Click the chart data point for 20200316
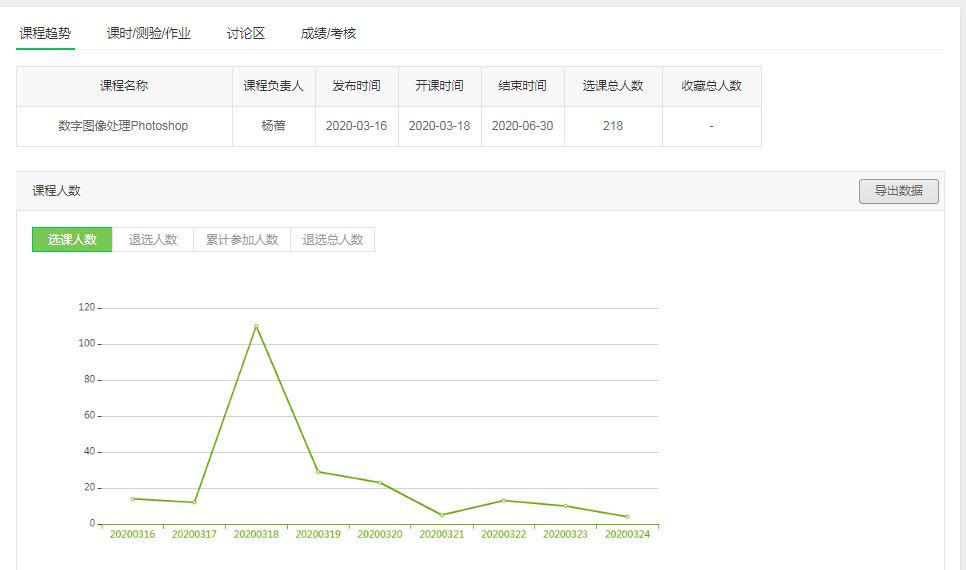The width and height of the screenshot is (966, 570). 132,498
